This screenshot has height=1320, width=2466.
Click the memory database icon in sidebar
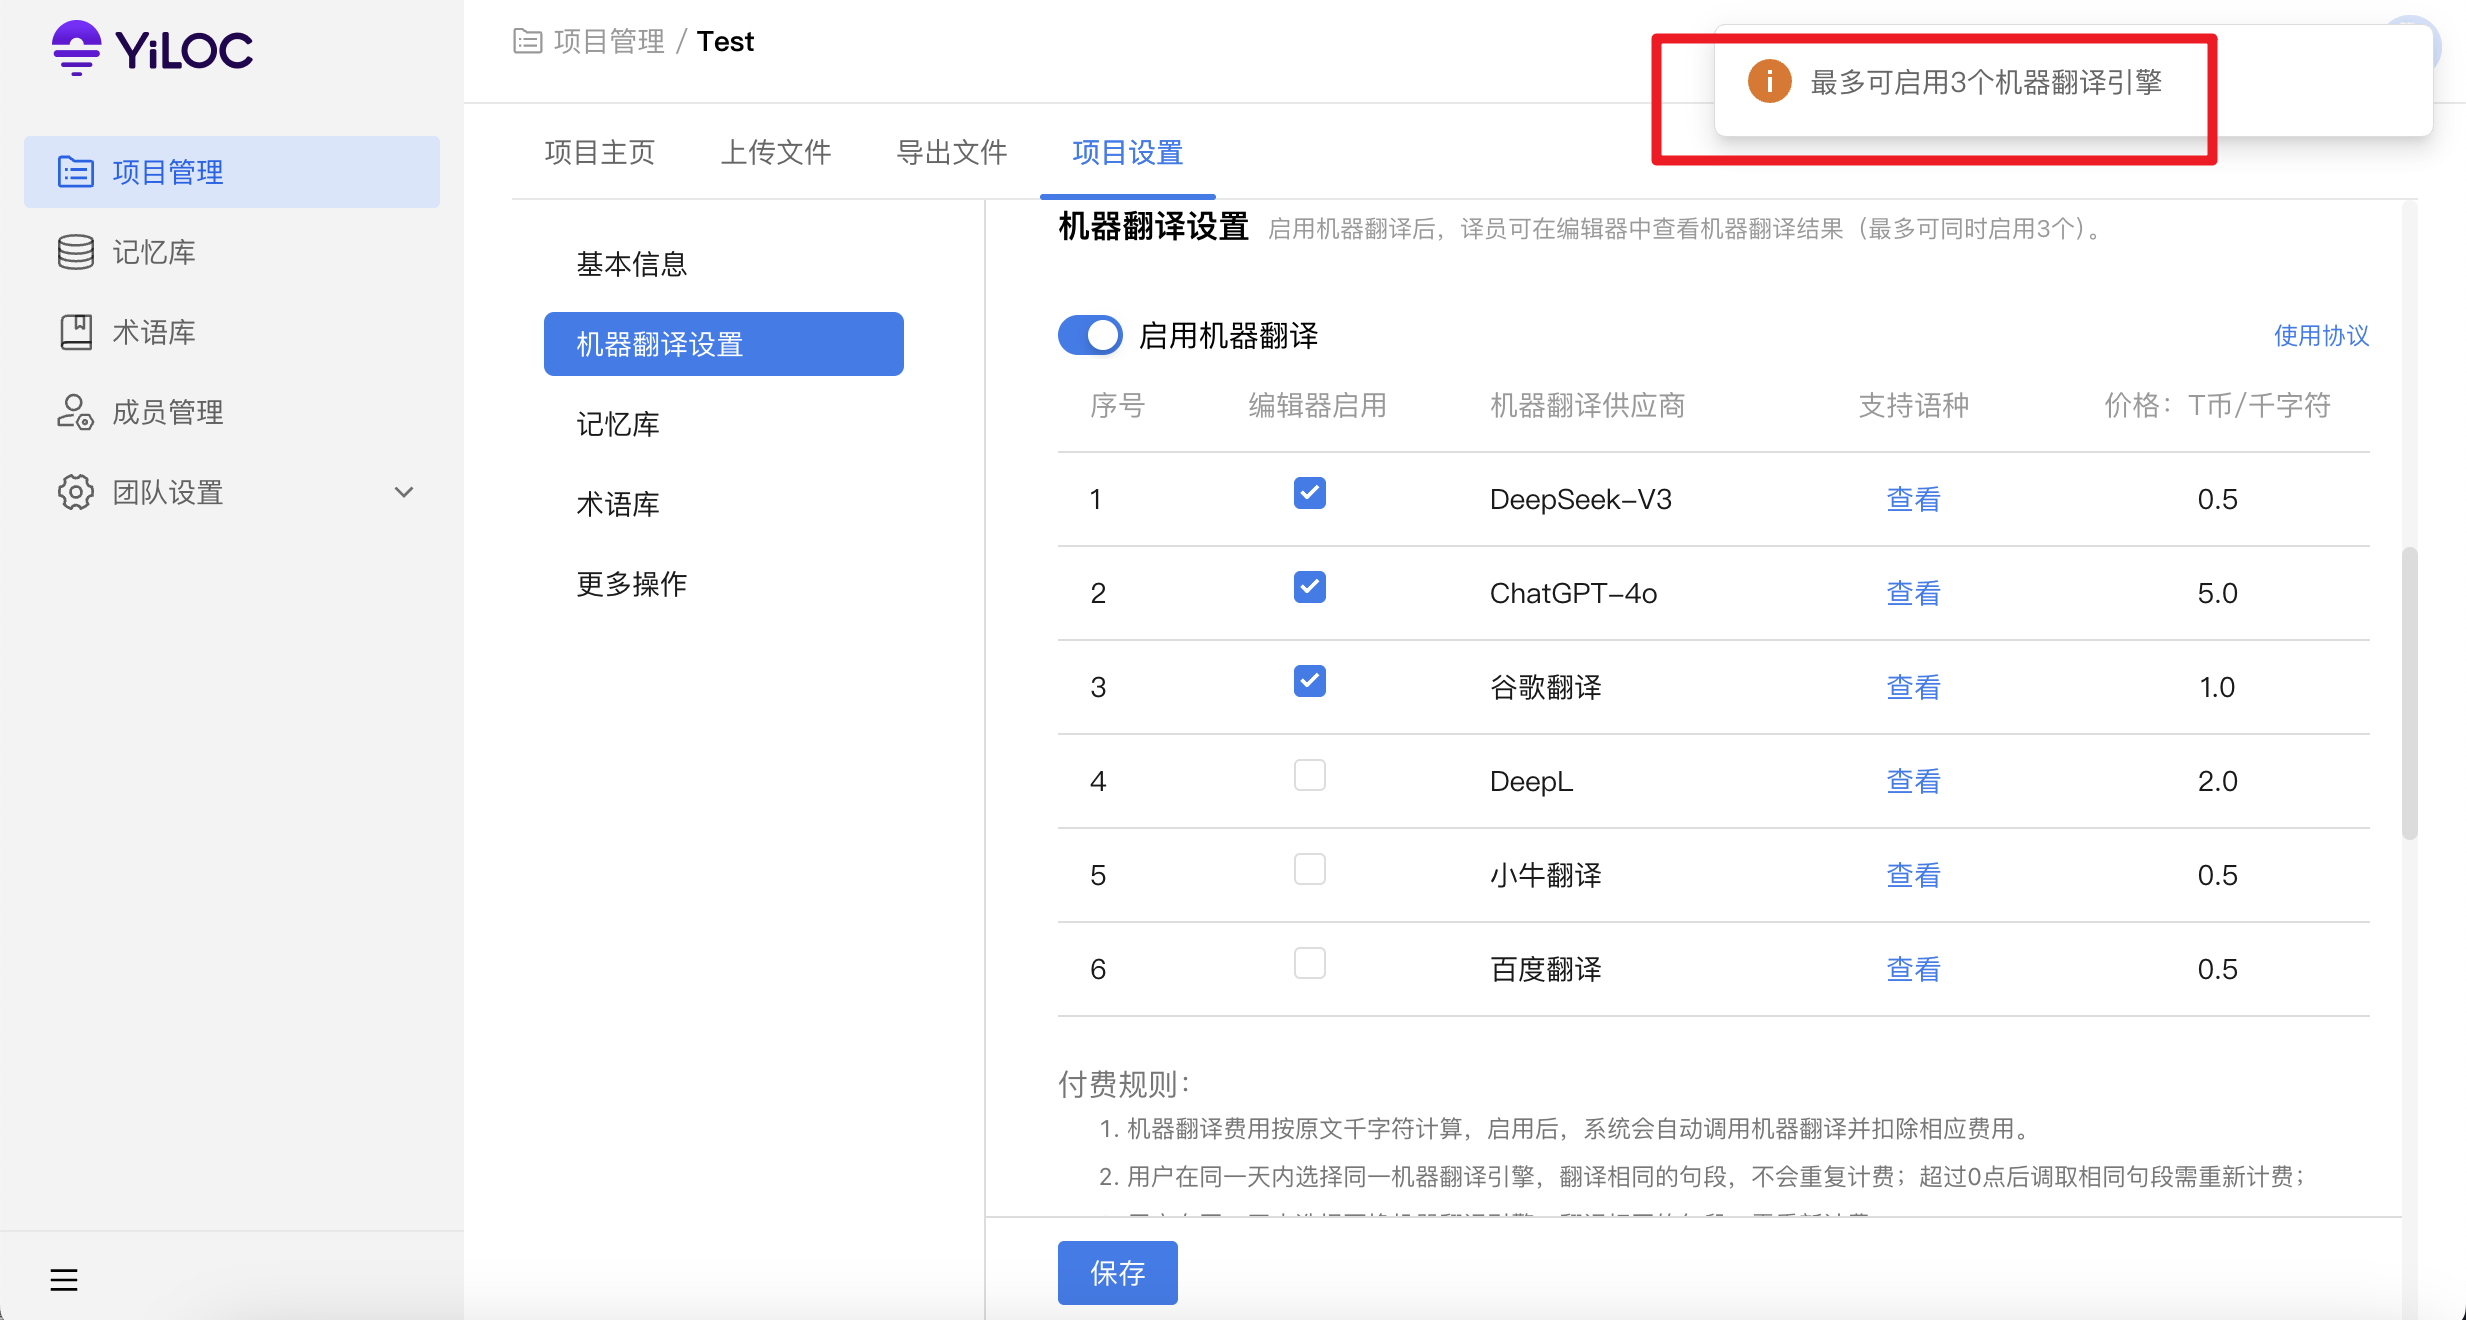click(x=76, y=252)
